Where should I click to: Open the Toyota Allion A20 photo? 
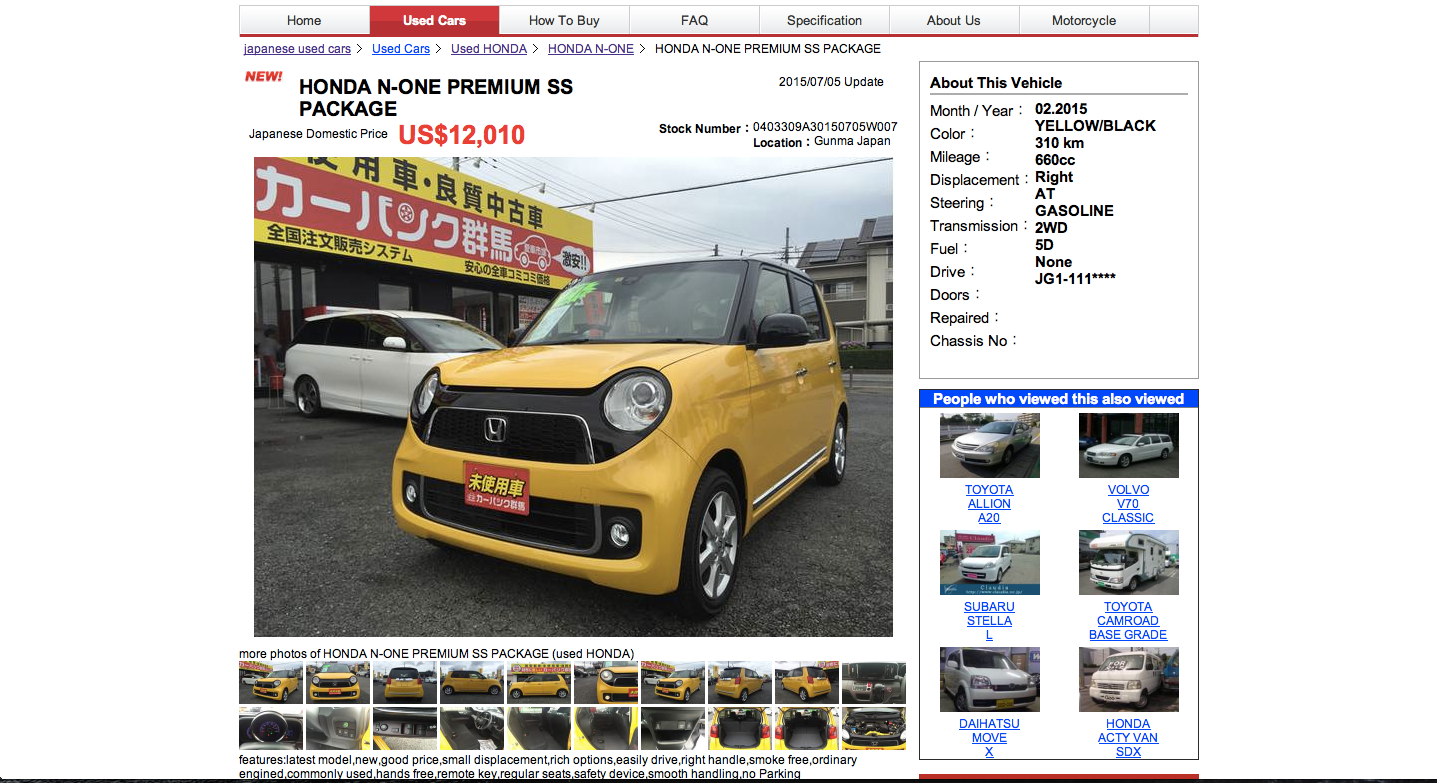989,446
